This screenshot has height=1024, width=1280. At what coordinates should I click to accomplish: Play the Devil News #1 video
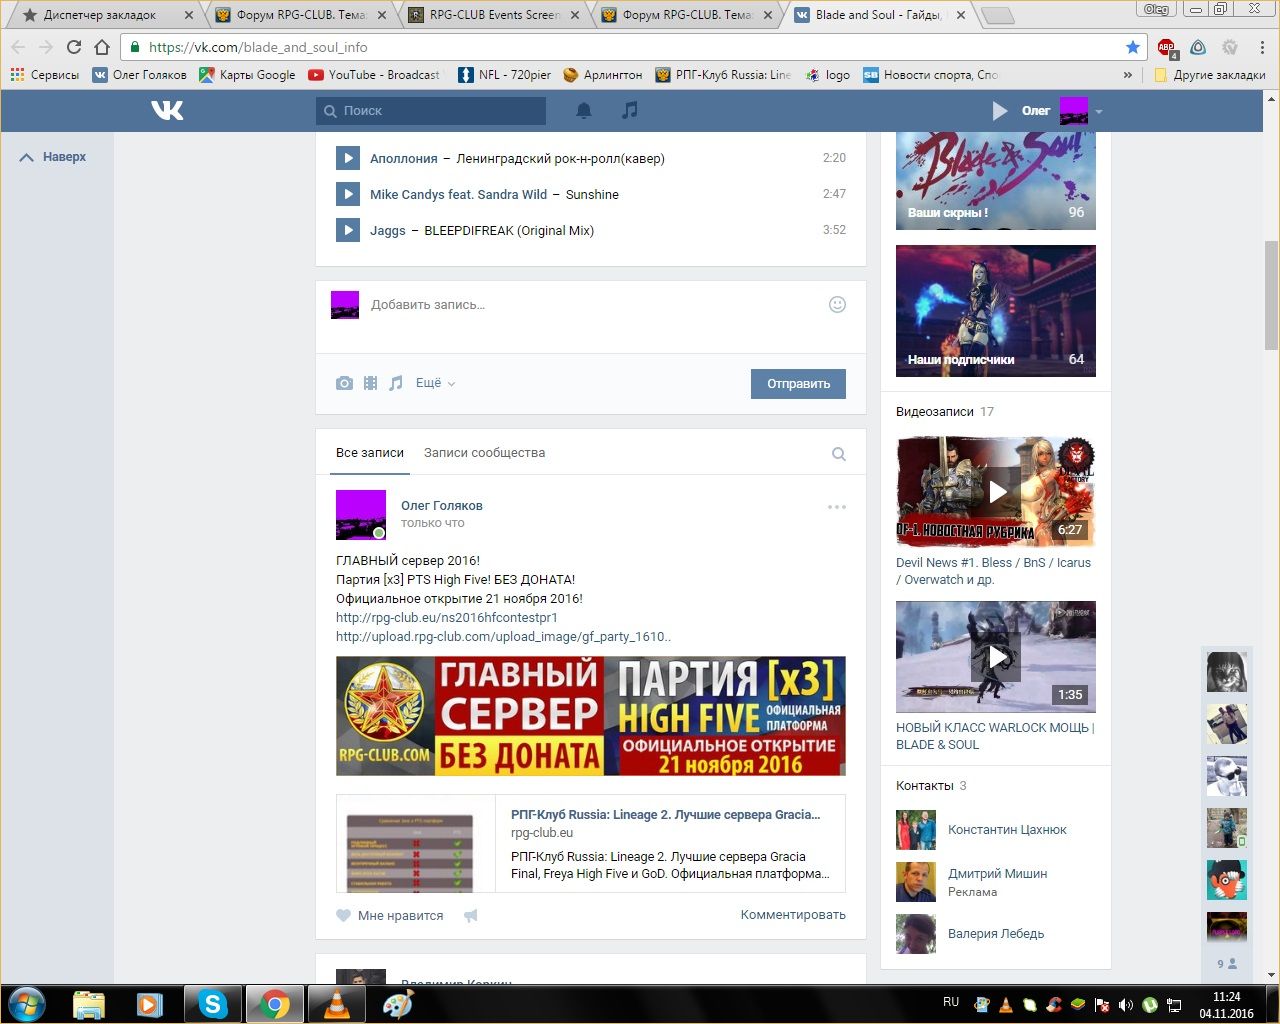click(x=996, y=492)
